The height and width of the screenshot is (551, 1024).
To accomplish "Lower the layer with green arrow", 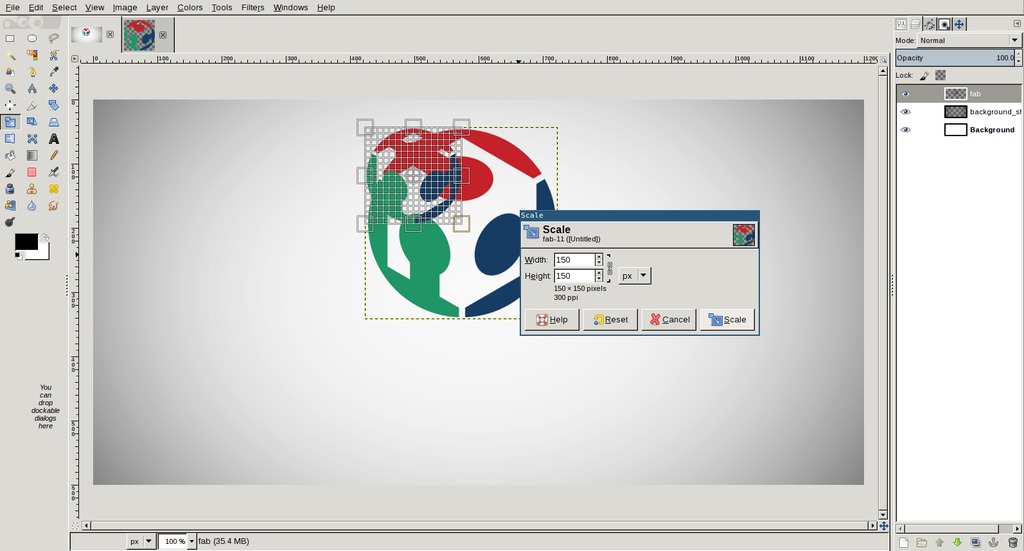I will [x=957, y=543].
